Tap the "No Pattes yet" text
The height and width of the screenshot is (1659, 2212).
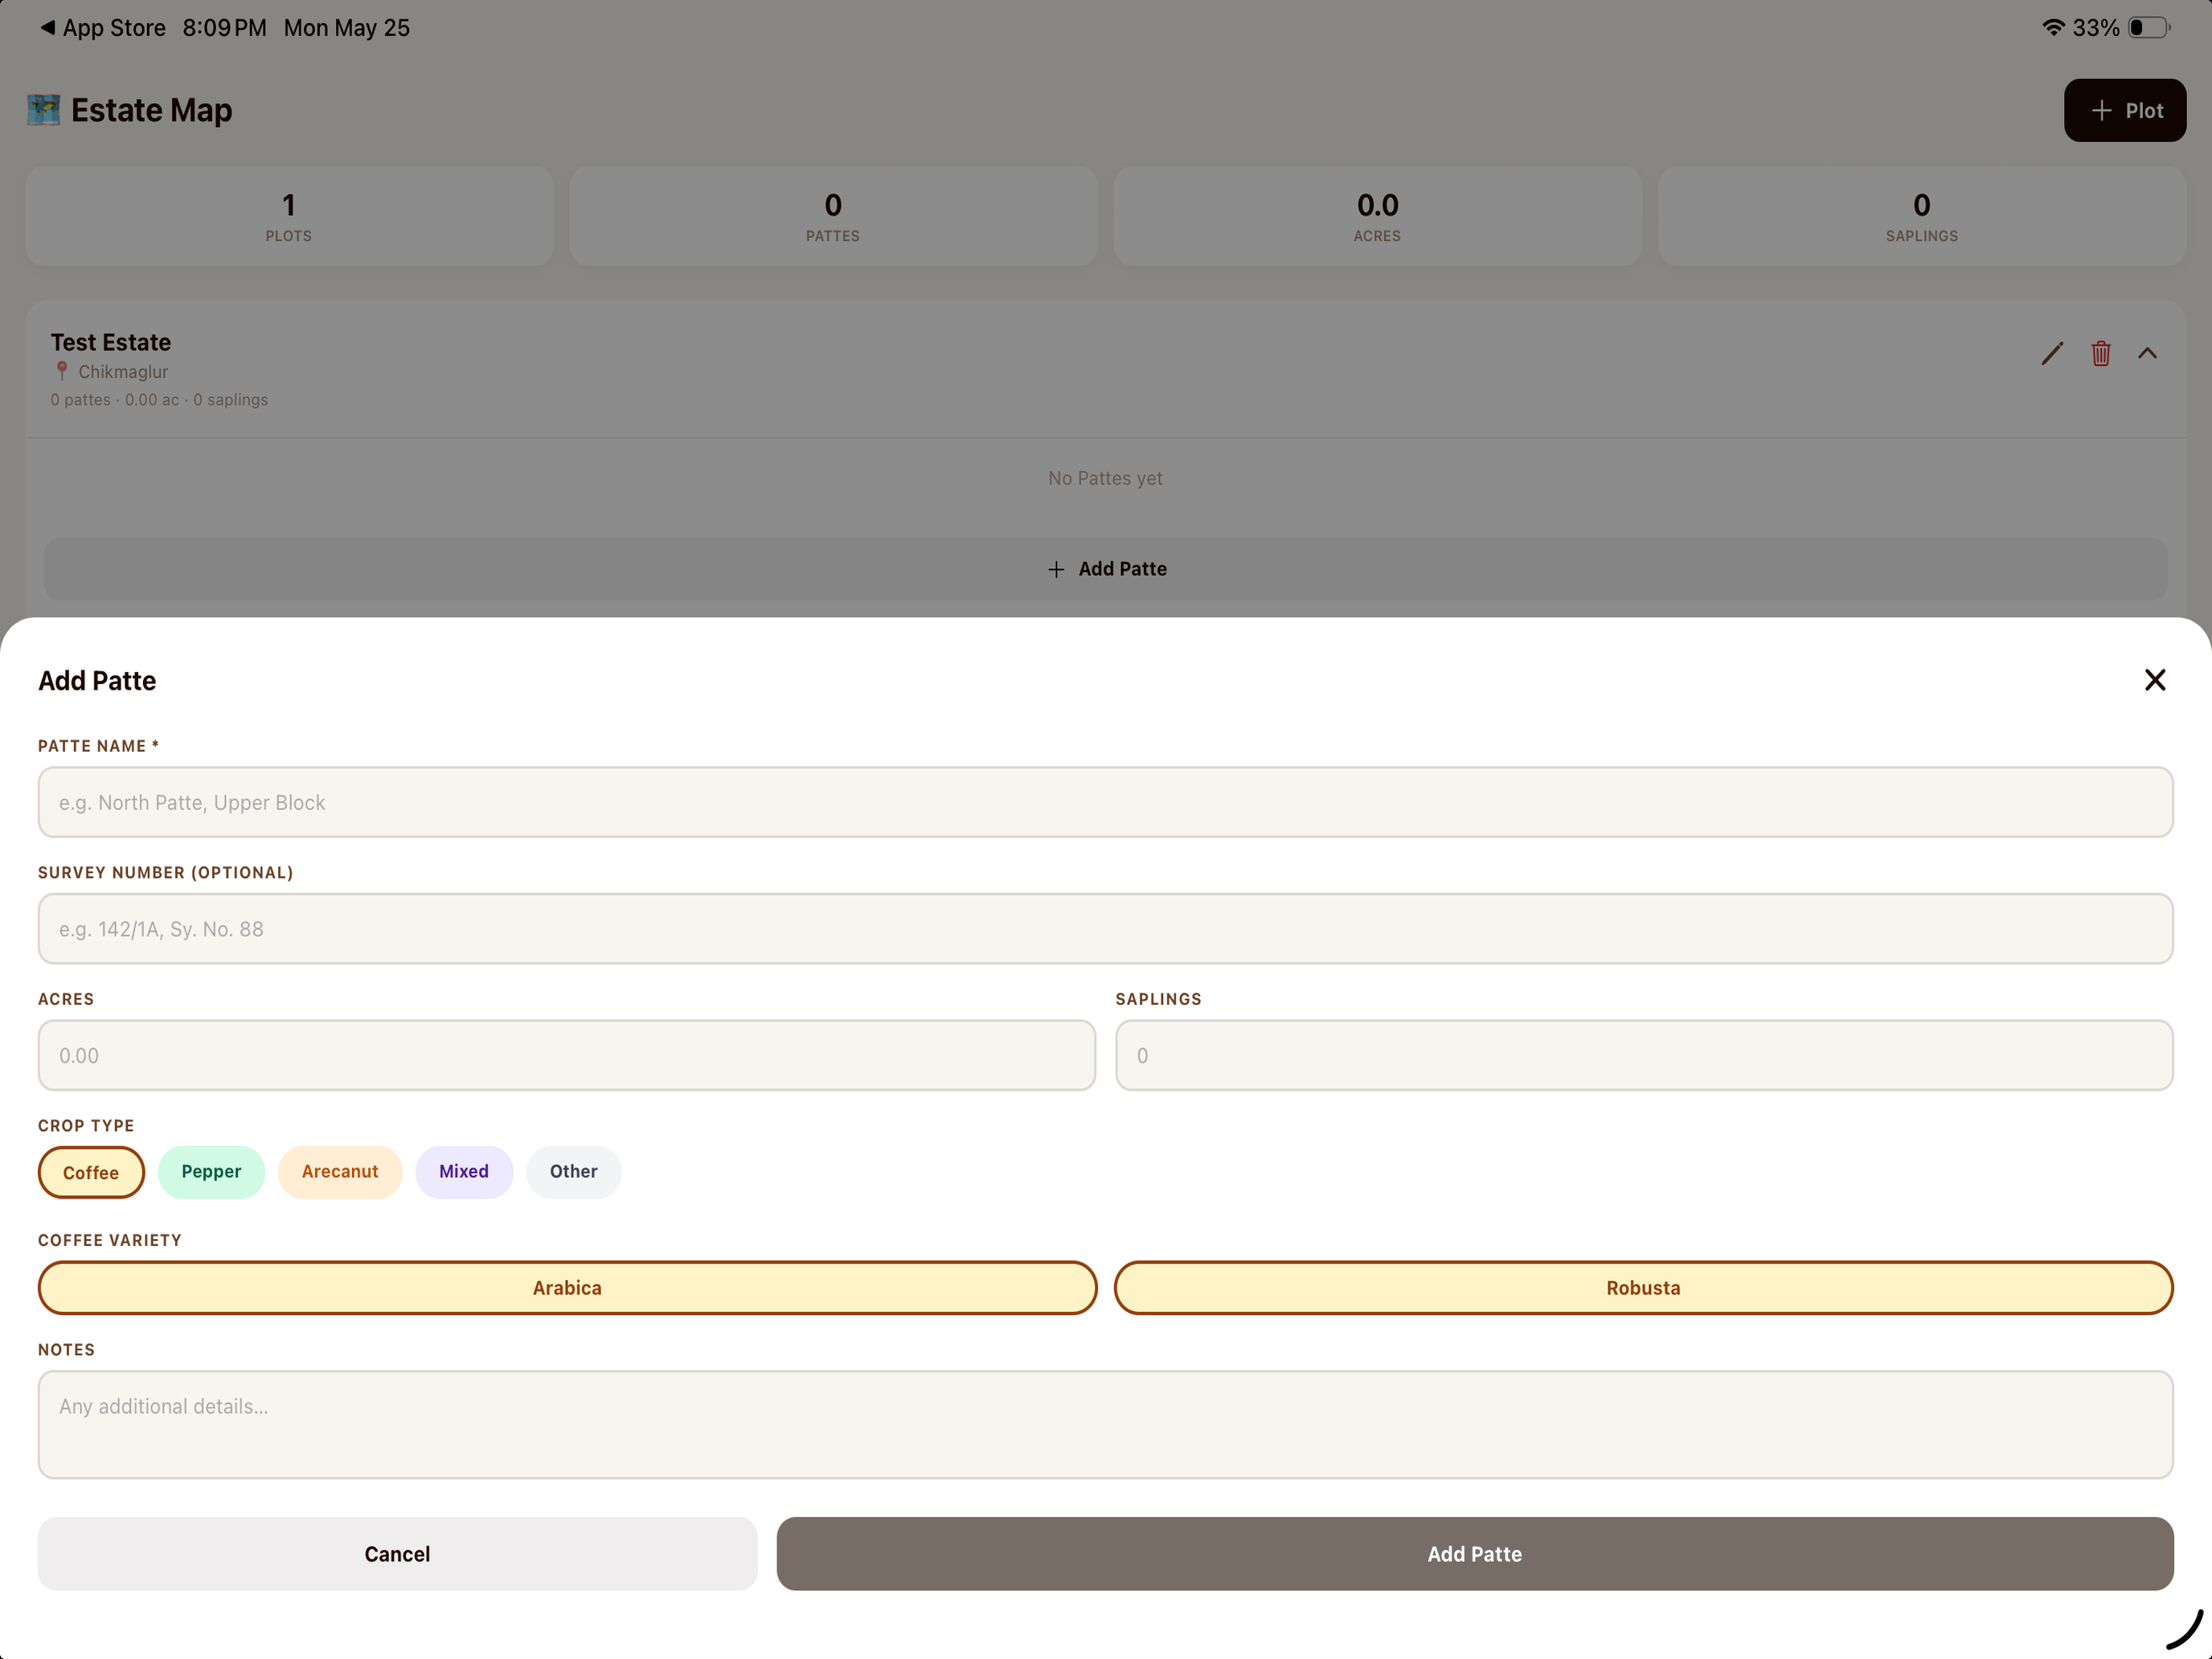coord(1105,478)
